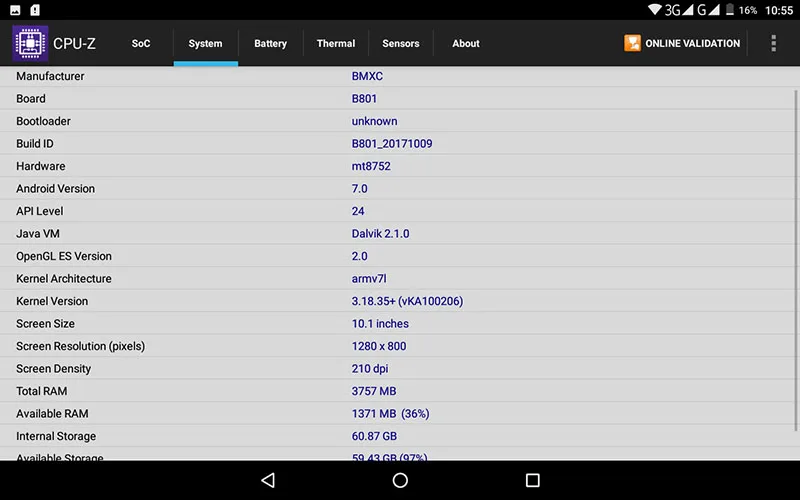Image resolution: width=800 pixels, height=500 pixels.
Task: Open the image notification icon in status bar
Action: tap(15, 10)
